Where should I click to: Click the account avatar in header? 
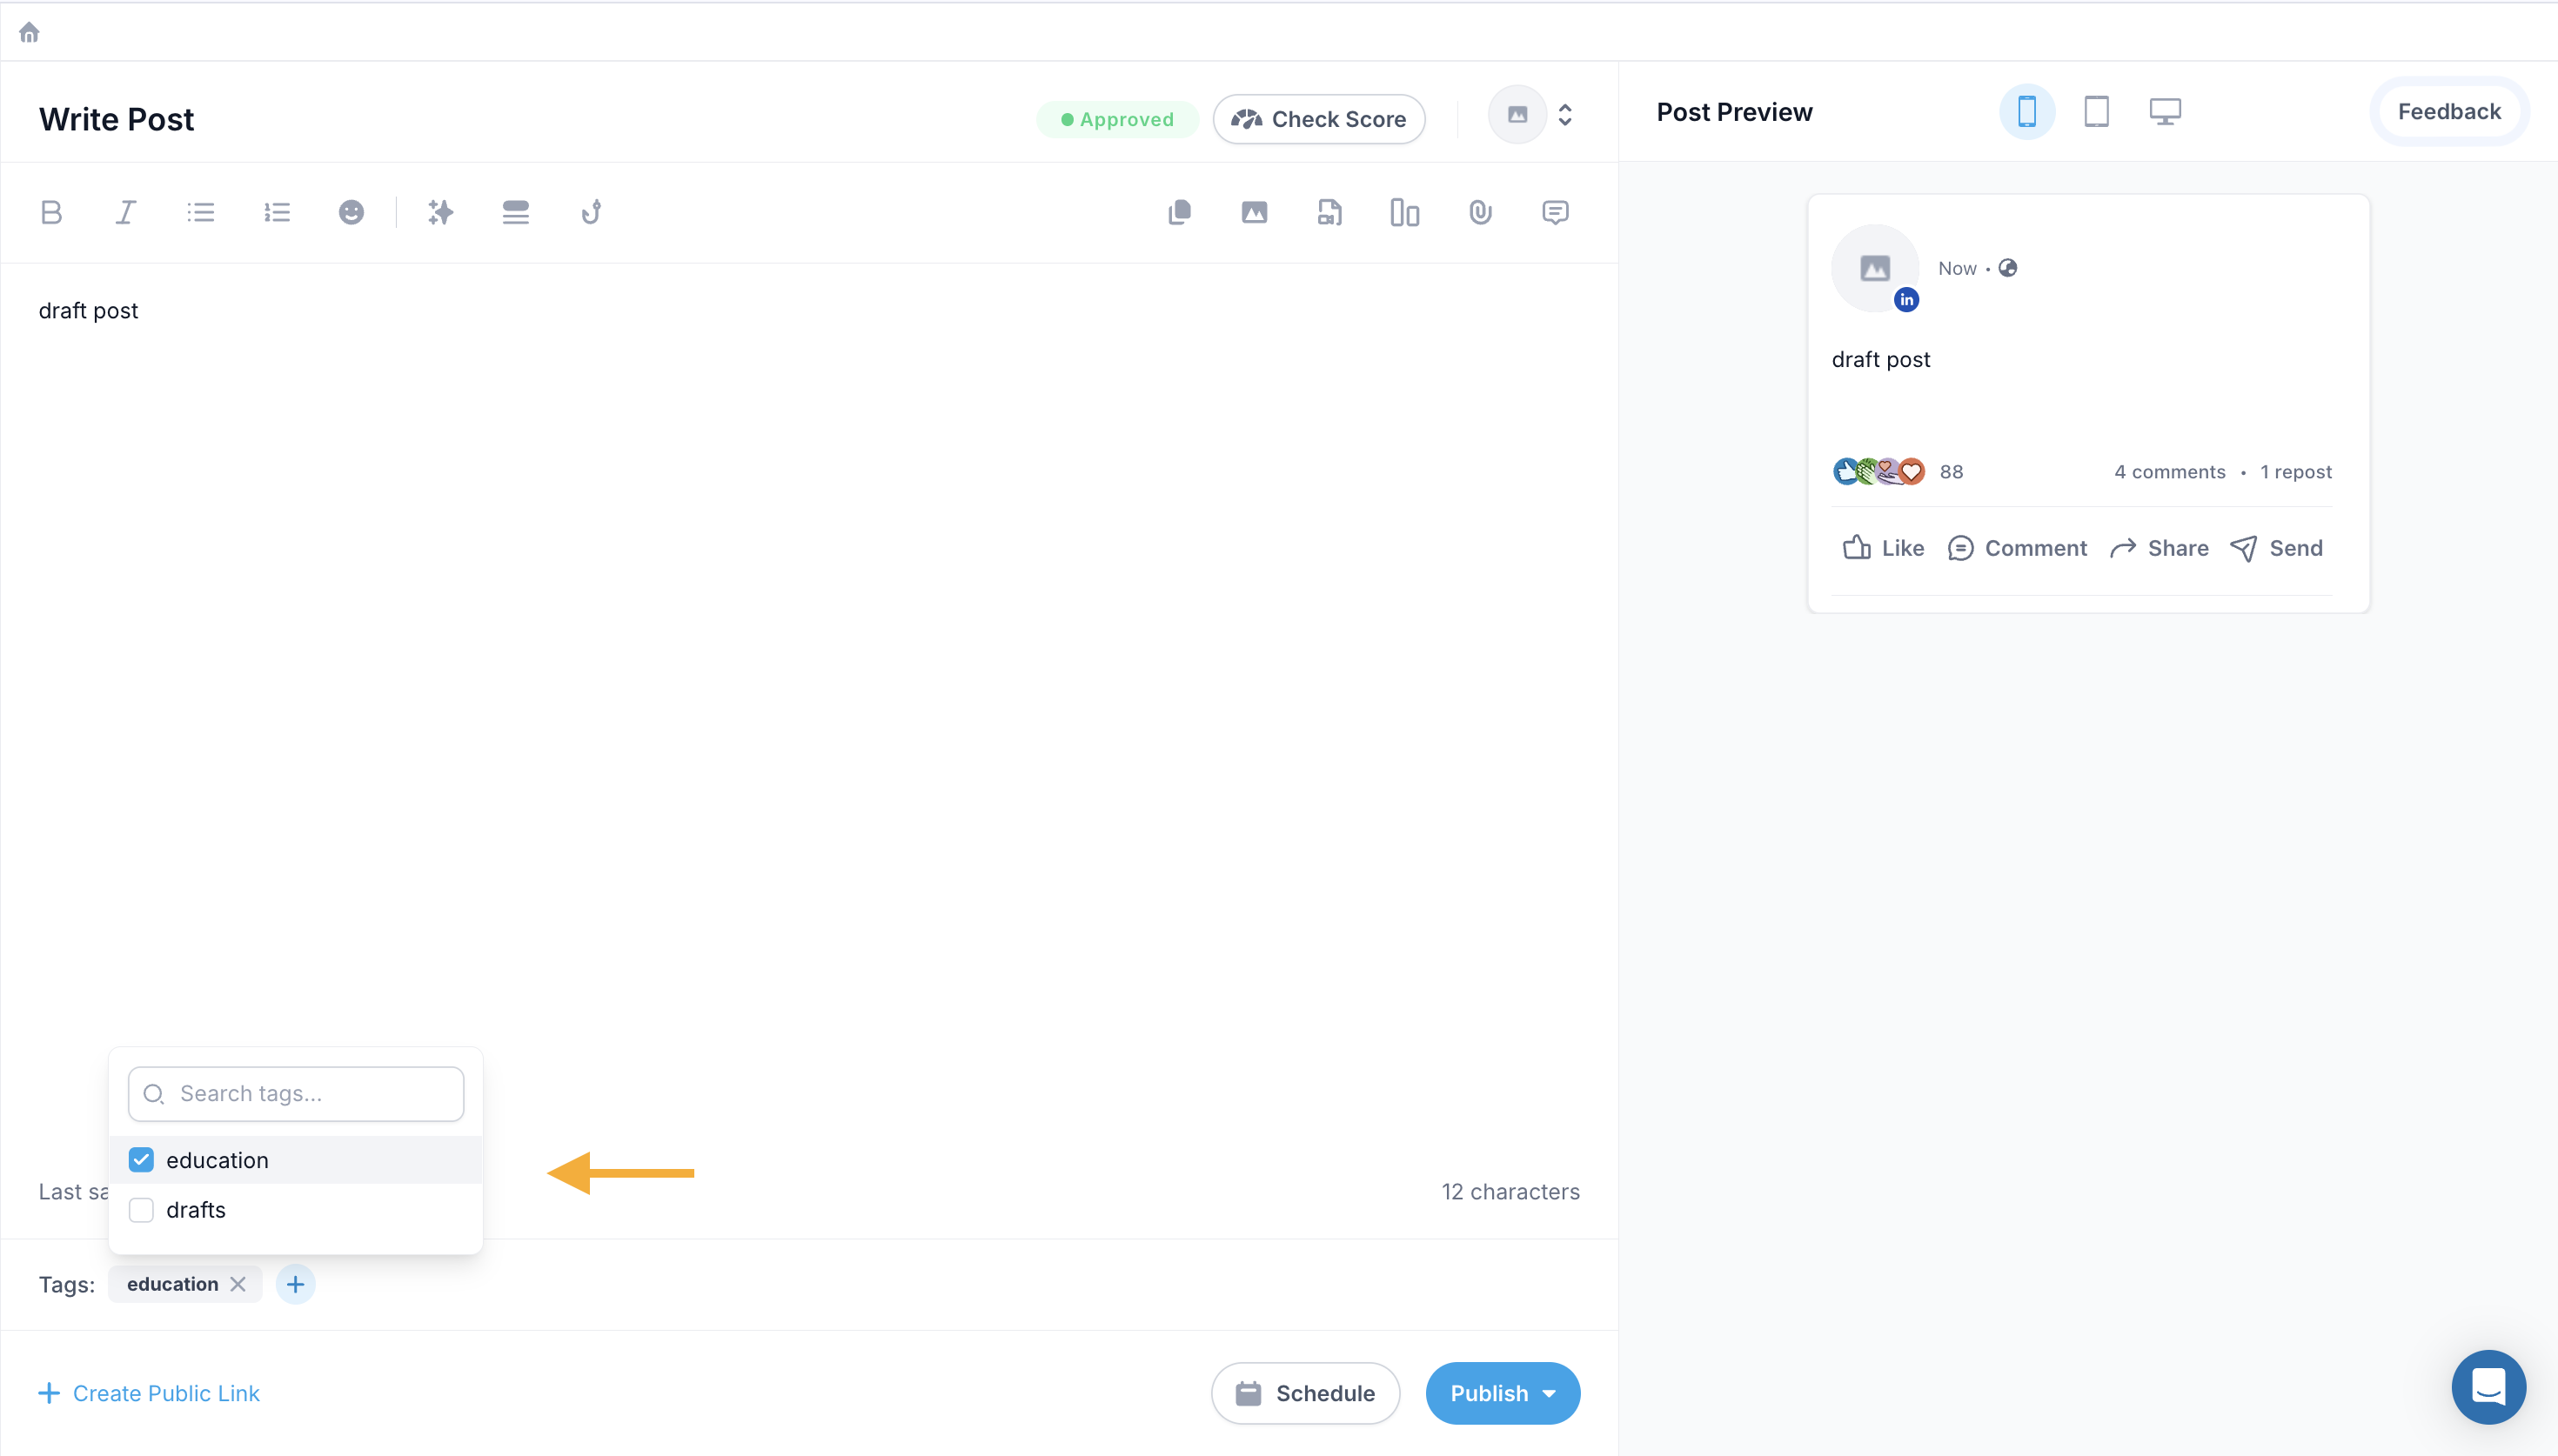pos(1517,115)
